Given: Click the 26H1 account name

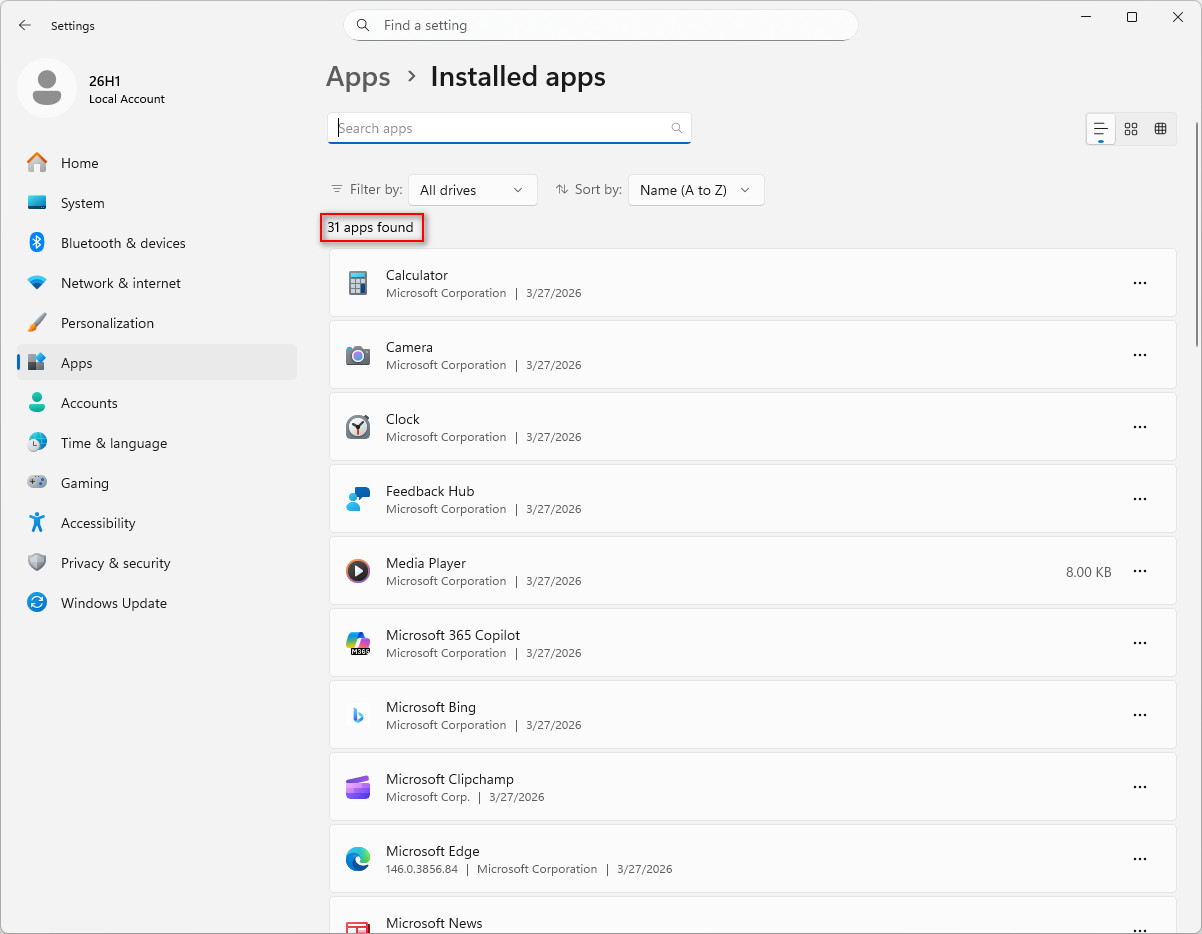Looking at the screenshot, I should tap(105, 81).
